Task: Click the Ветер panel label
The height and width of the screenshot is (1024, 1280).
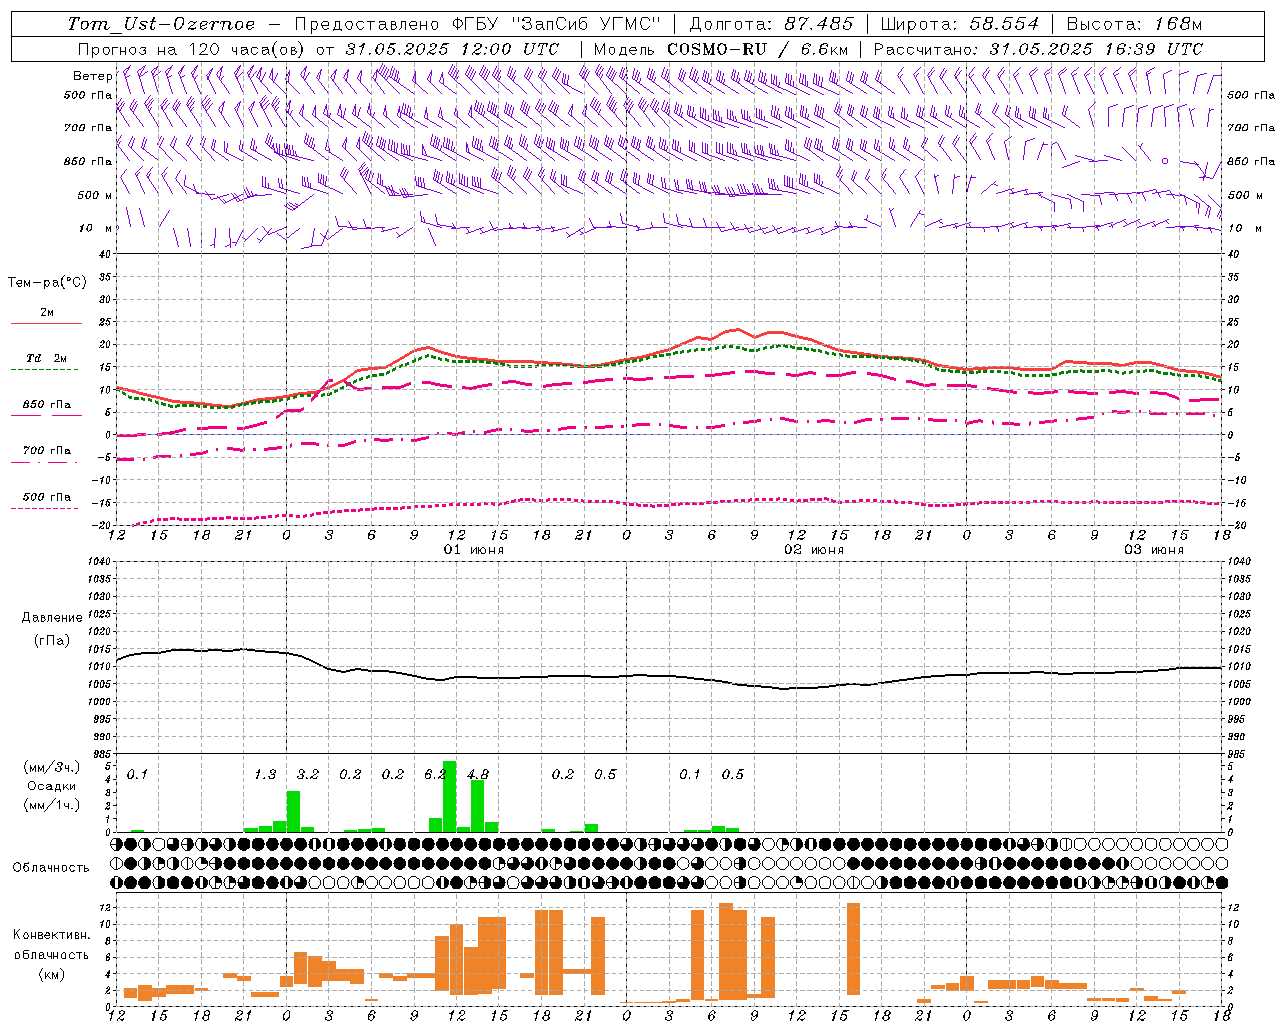Action: pos(92,76)
